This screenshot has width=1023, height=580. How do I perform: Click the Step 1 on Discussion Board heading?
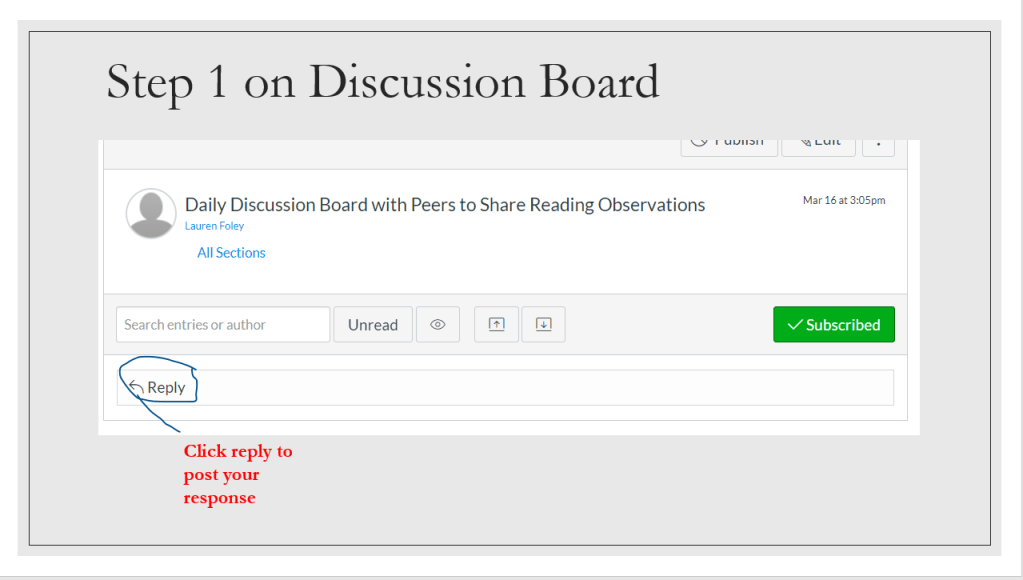point(383,82)
